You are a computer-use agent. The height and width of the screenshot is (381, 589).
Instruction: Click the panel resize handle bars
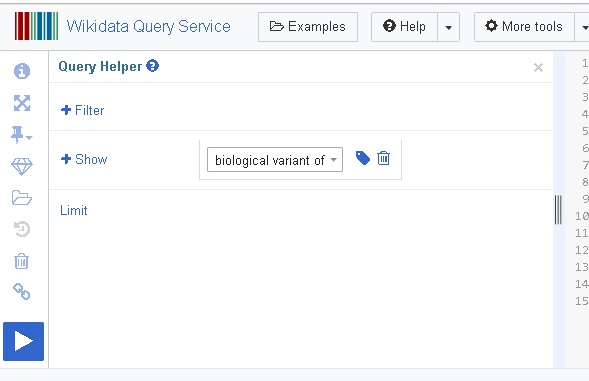point(558,210)
